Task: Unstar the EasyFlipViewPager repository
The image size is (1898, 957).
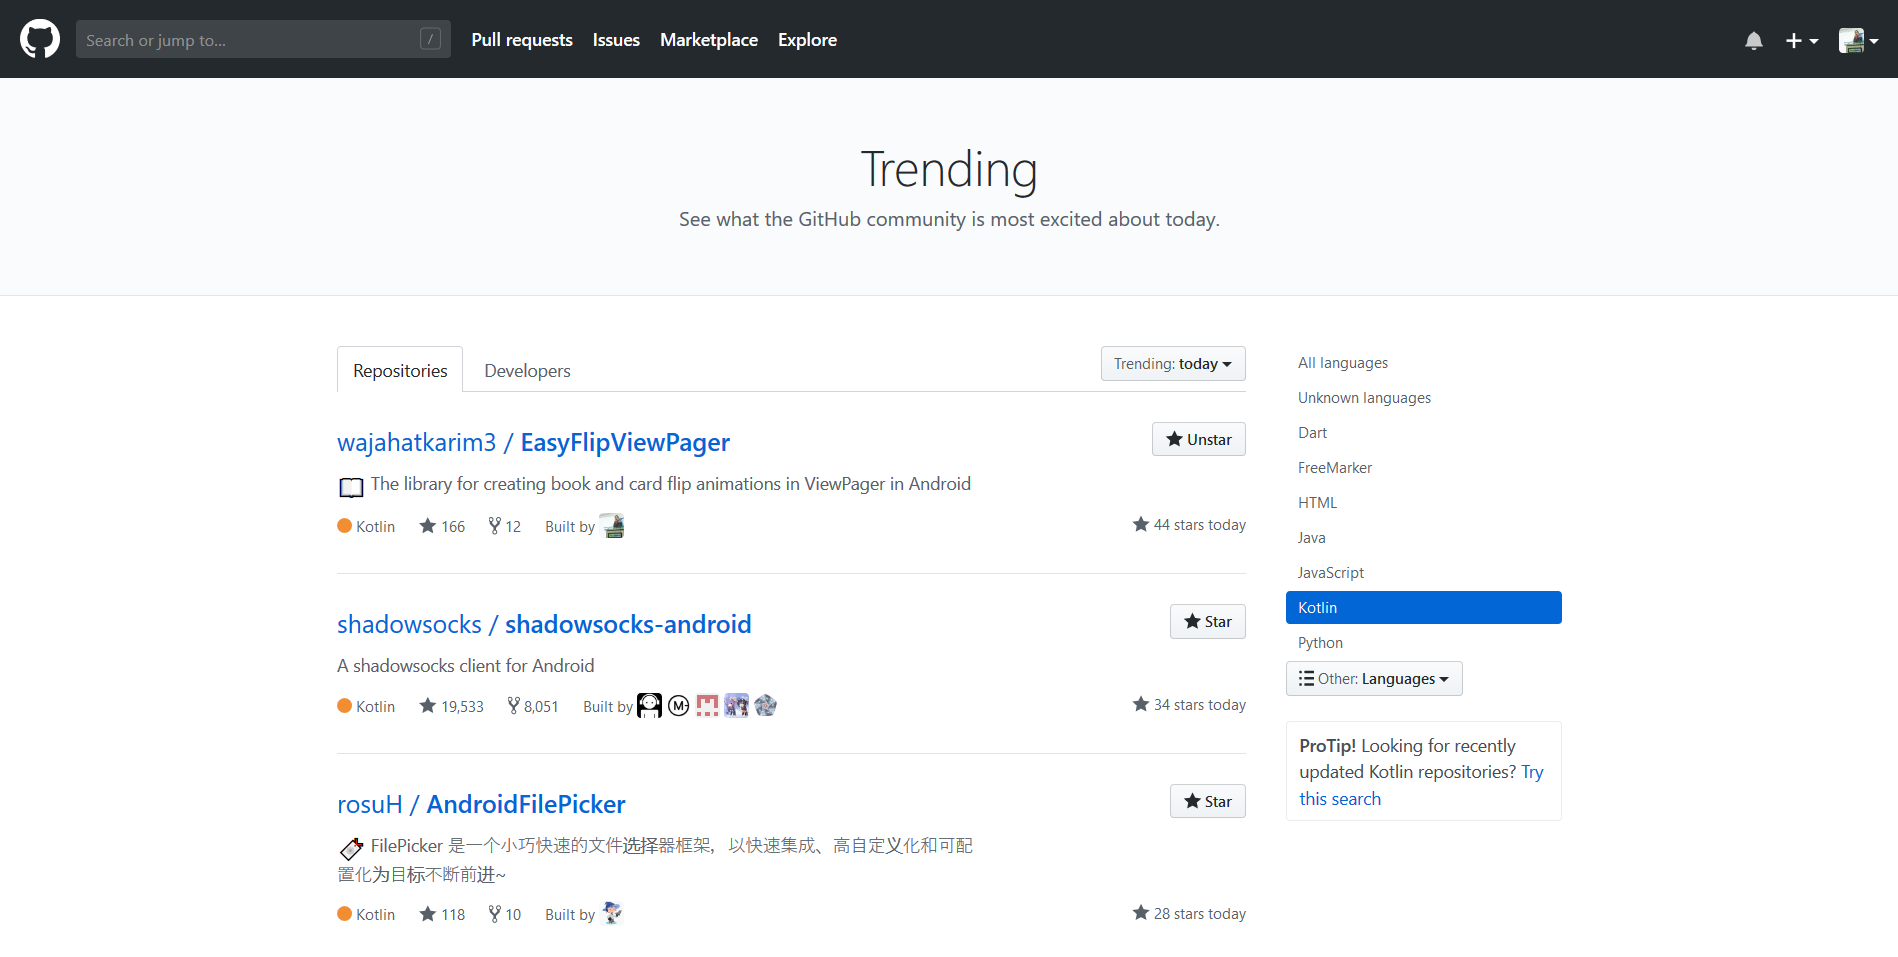Action: 1198,439
